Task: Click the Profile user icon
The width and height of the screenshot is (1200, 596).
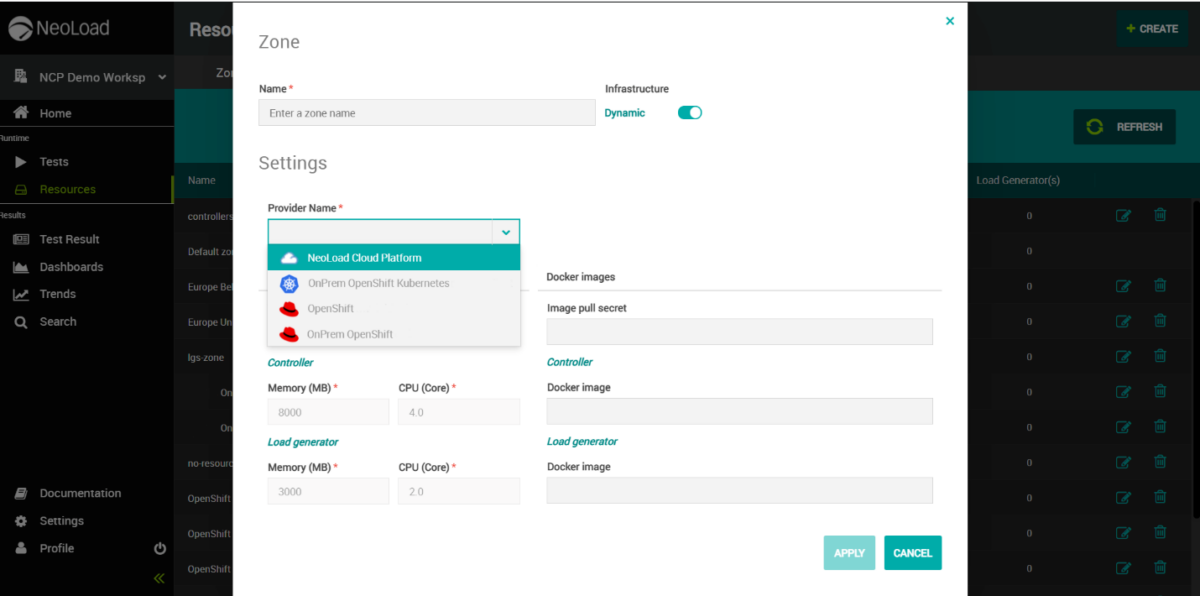Action: point(20,548)
